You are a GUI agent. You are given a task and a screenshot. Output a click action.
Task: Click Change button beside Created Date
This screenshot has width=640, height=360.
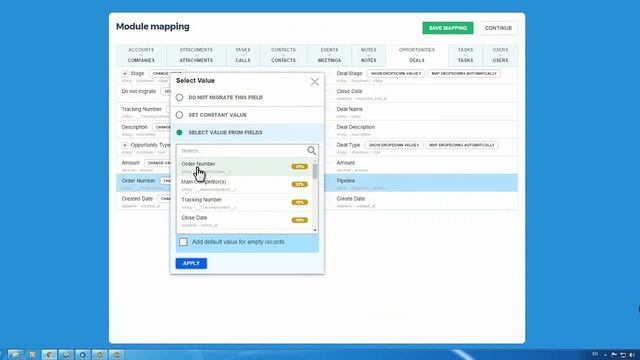click(164, 199)
